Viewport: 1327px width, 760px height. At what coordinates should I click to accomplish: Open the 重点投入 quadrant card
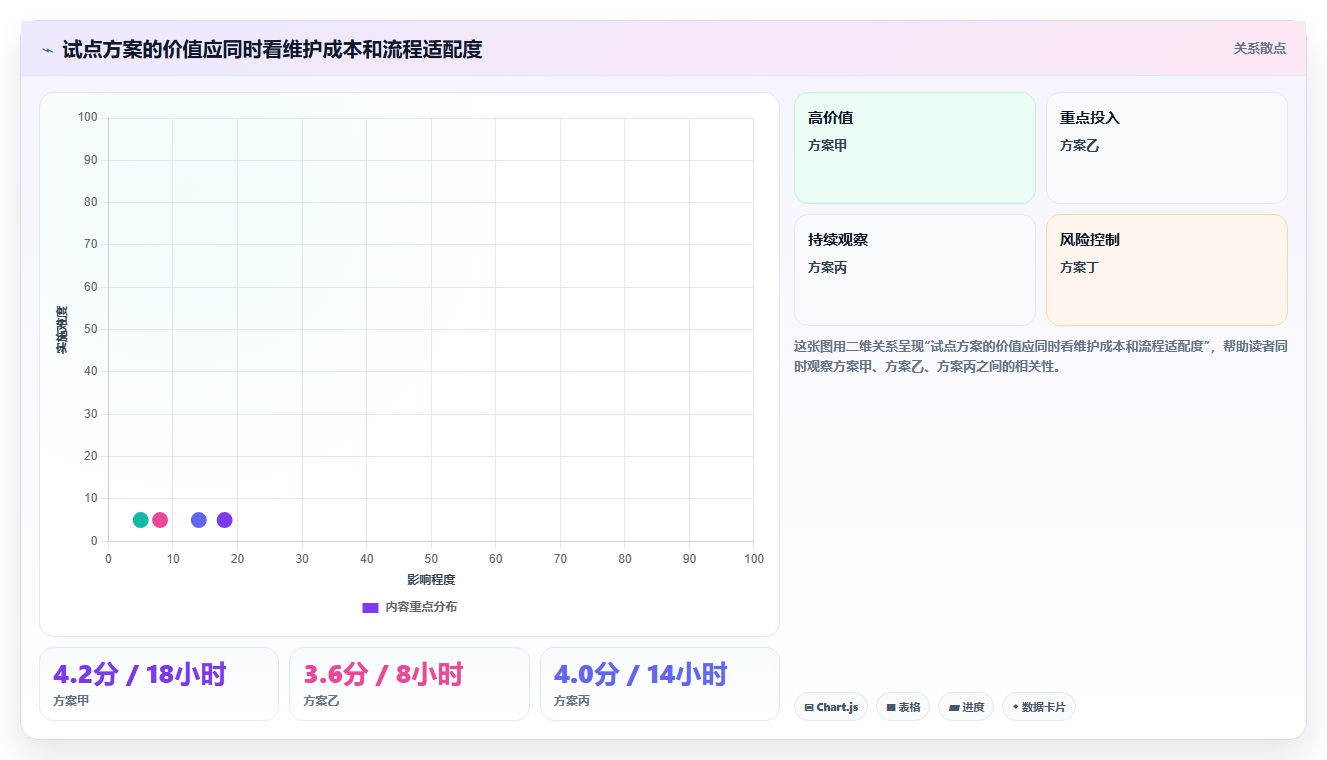[x=1167, y=148]
